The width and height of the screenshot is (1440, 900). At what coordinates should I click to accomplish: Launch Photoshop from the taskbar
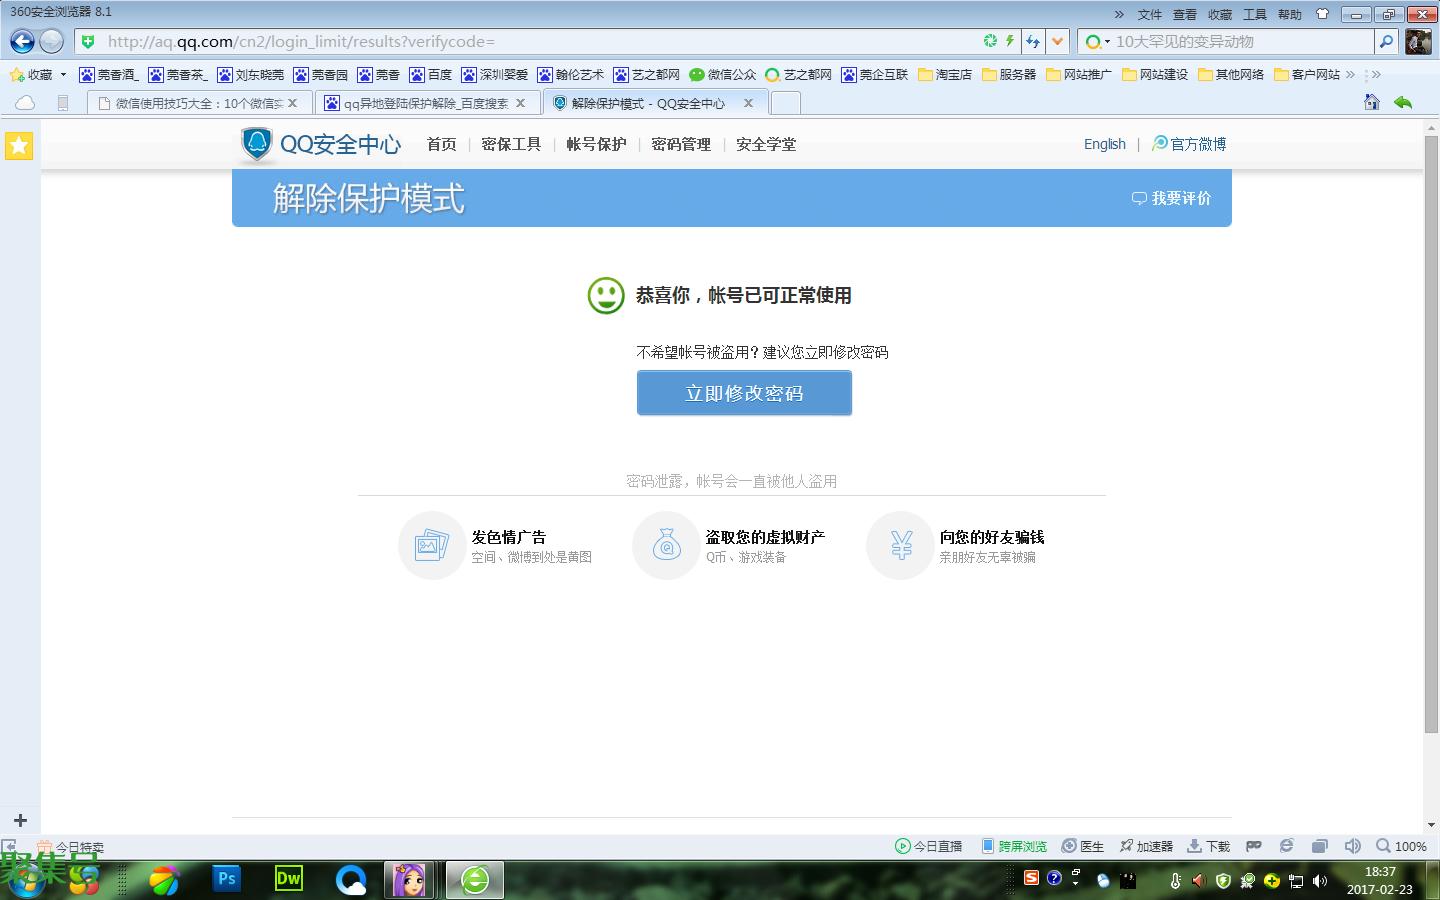click(x=227, y=879)
